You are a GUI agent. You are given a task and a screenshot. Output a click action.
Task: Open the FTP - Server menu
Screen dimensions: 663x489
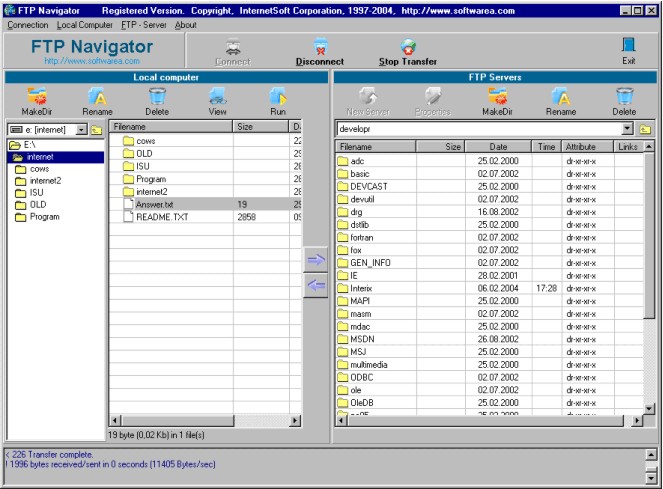click(144, 25)
